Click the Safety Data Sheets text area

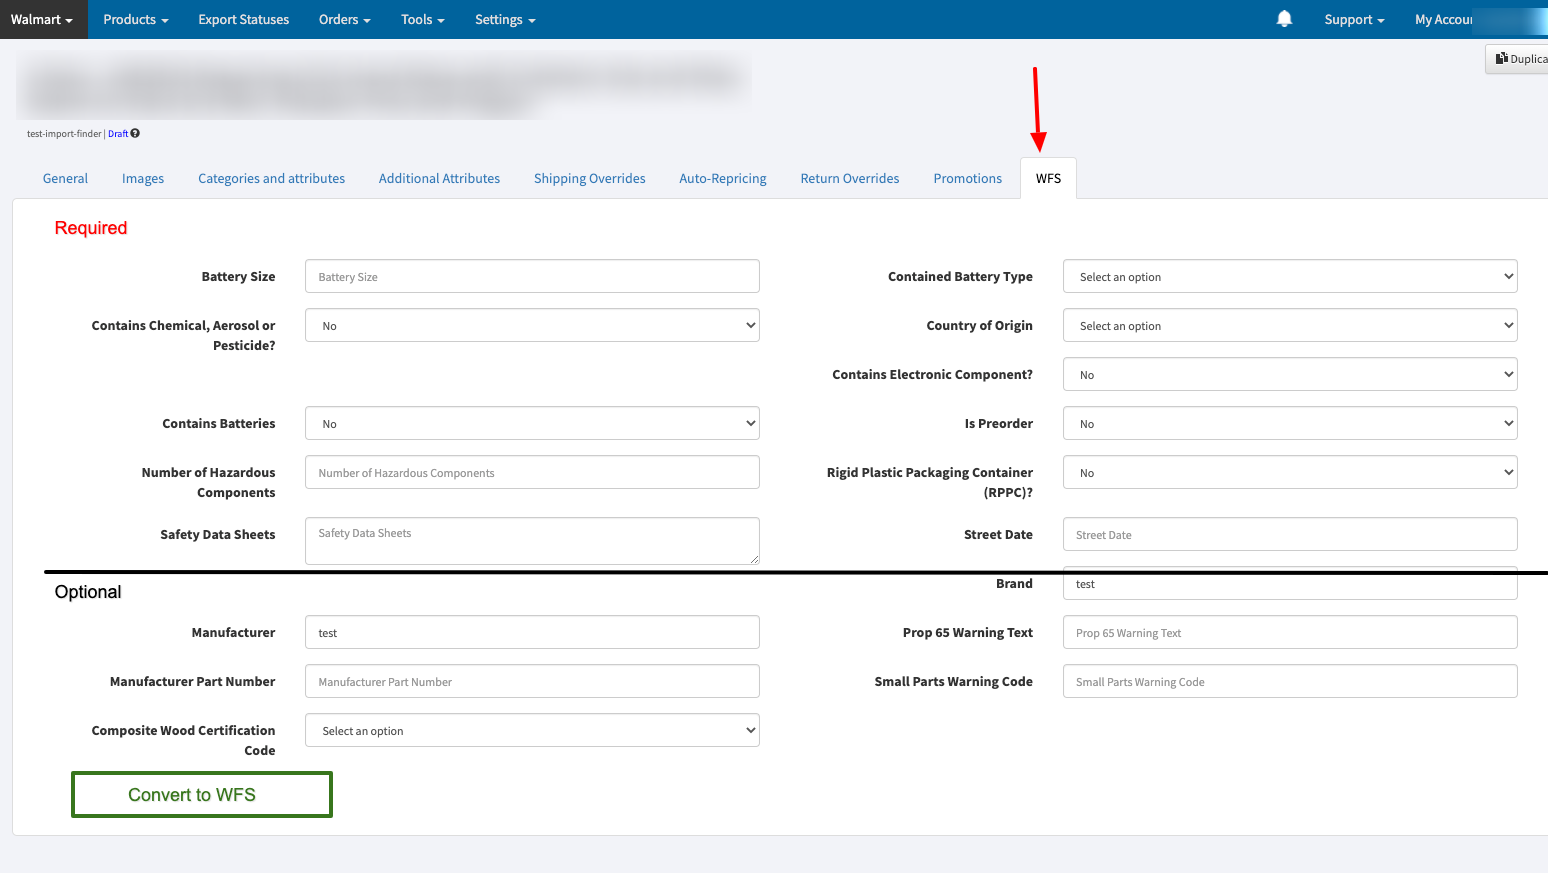531,540
